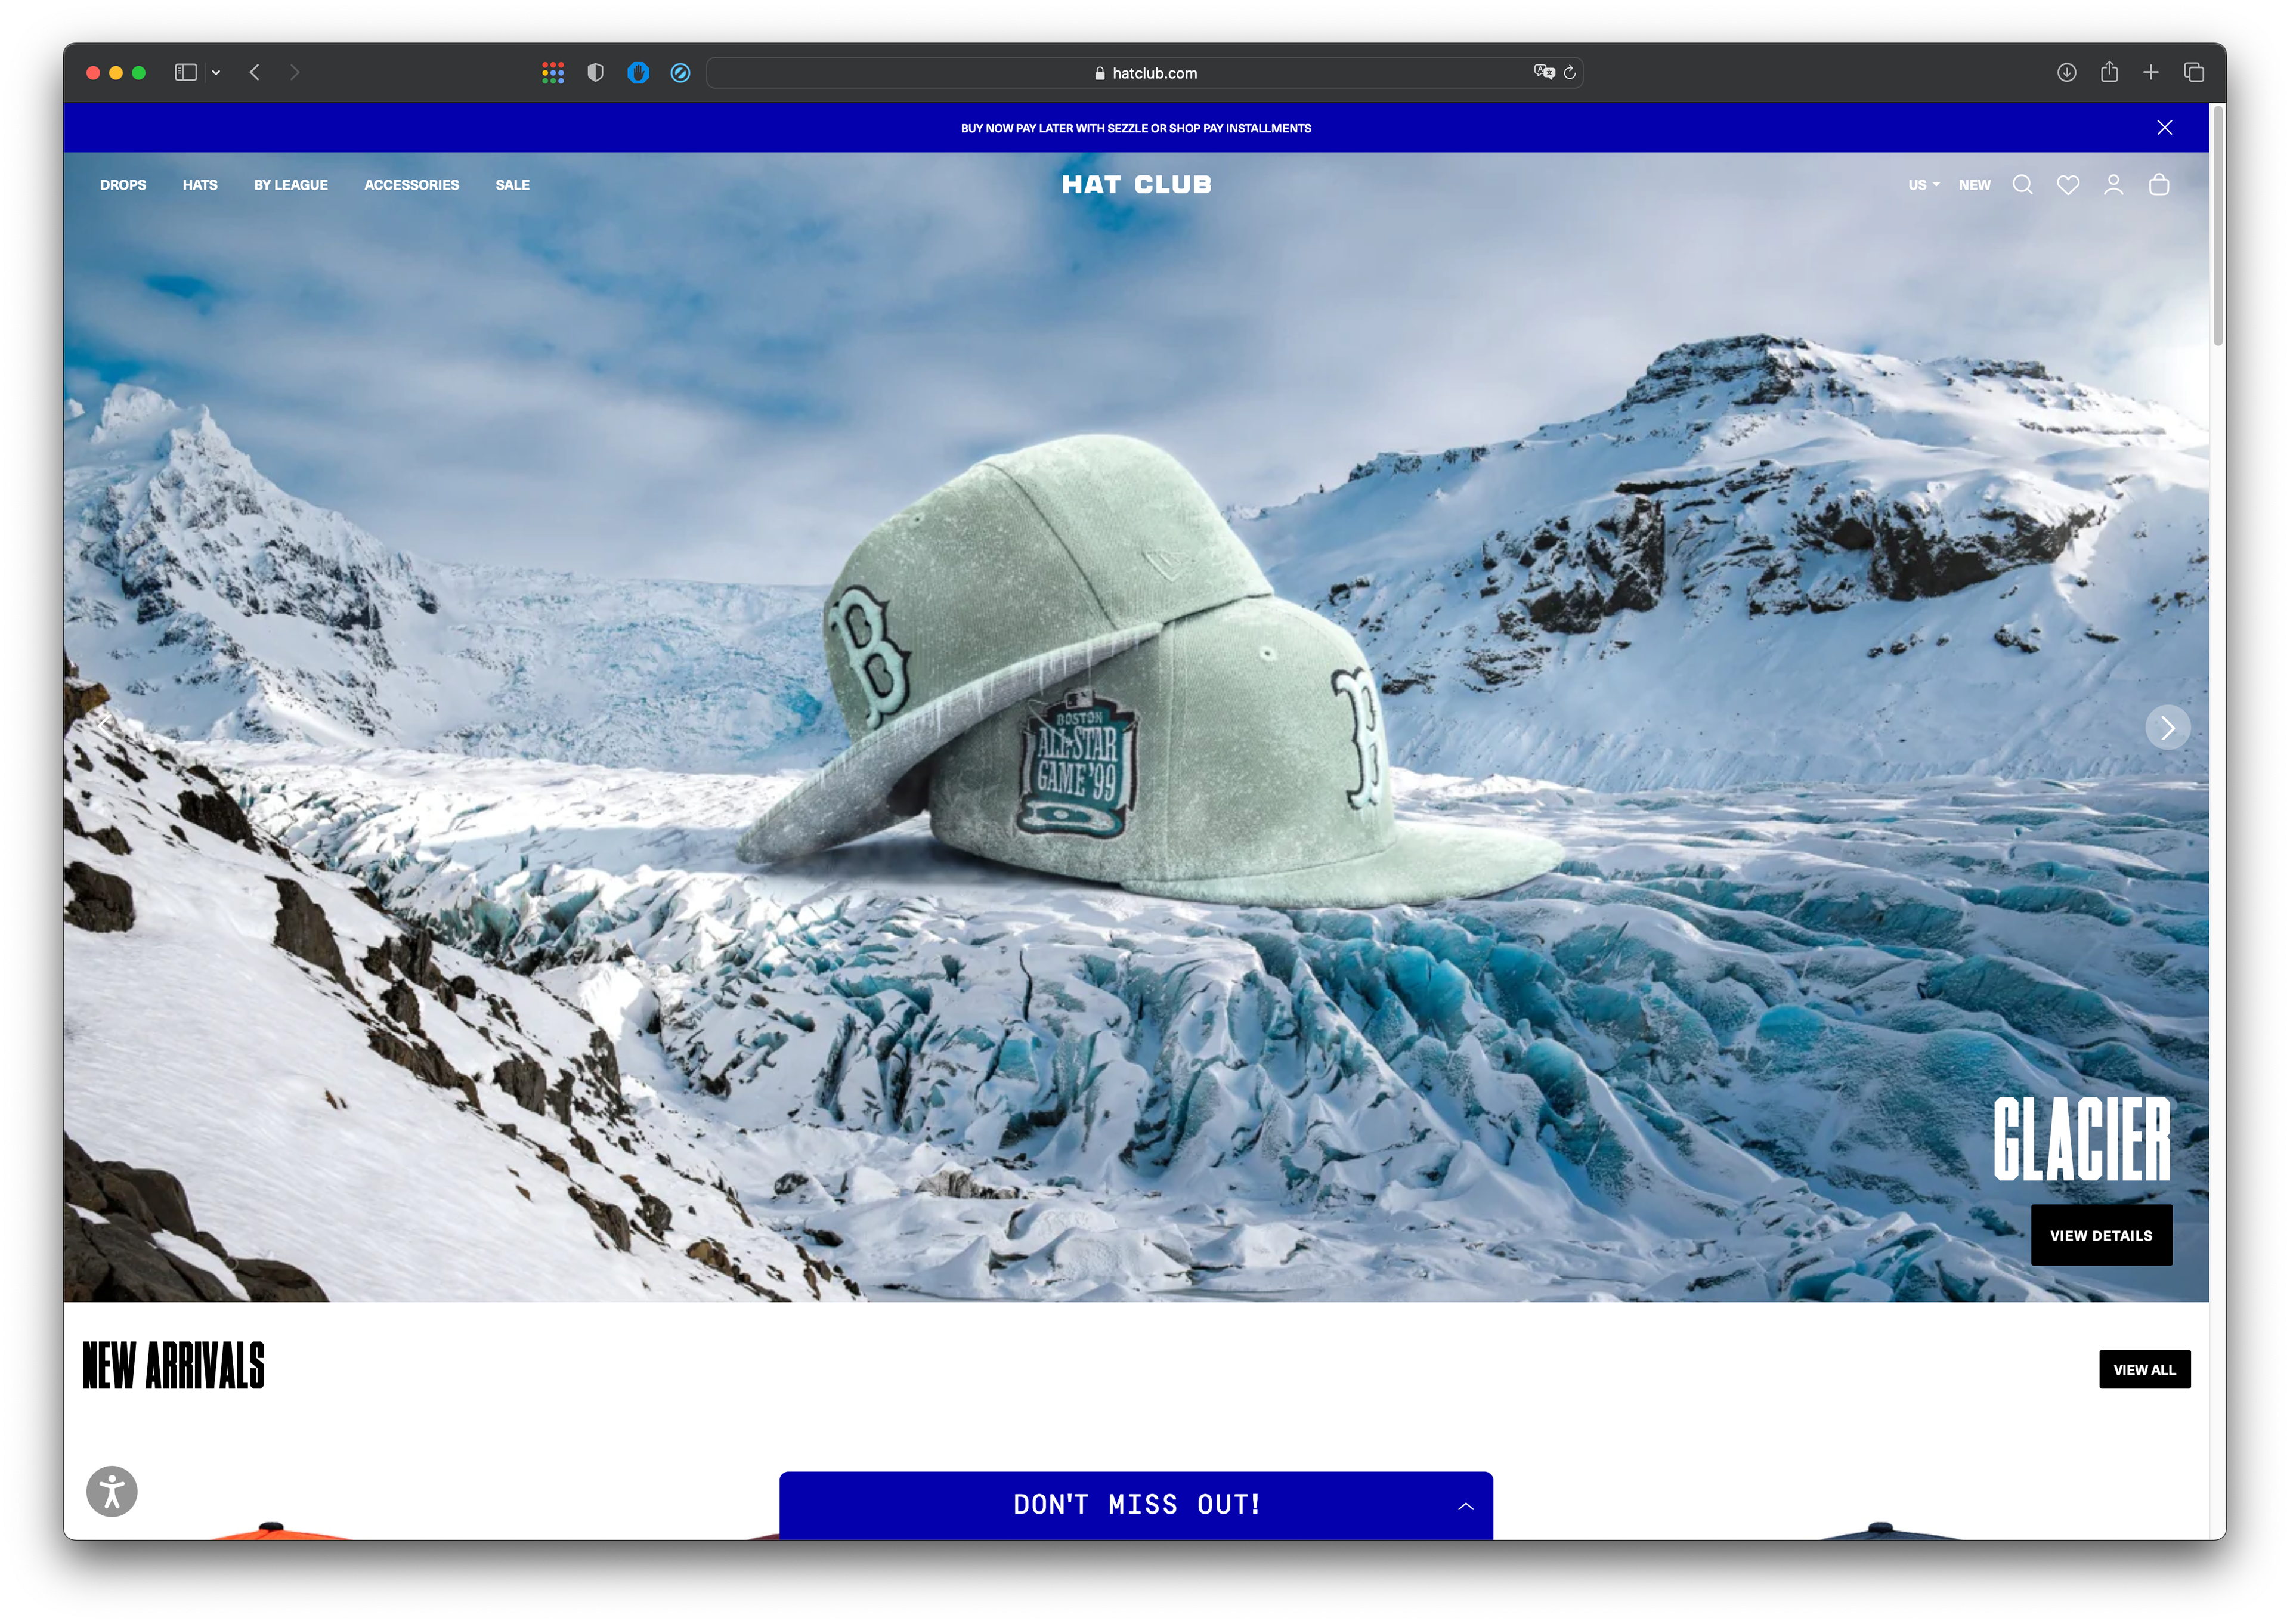
Task: Open the shopping bag cart icon
Action: click(x=2159, y=185)
